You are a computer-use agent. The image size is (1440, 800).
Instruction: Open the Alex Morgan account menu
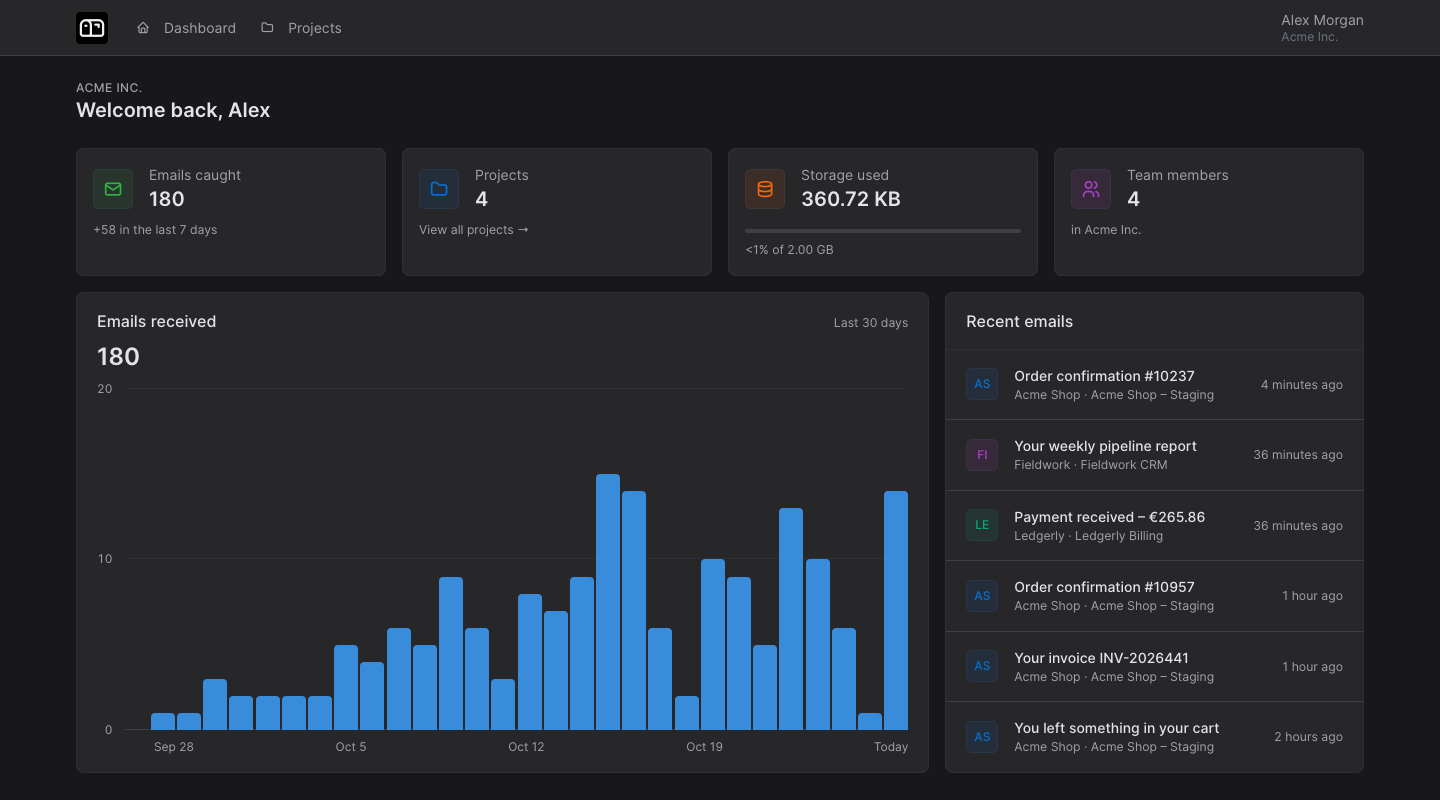pos(1322,28)
